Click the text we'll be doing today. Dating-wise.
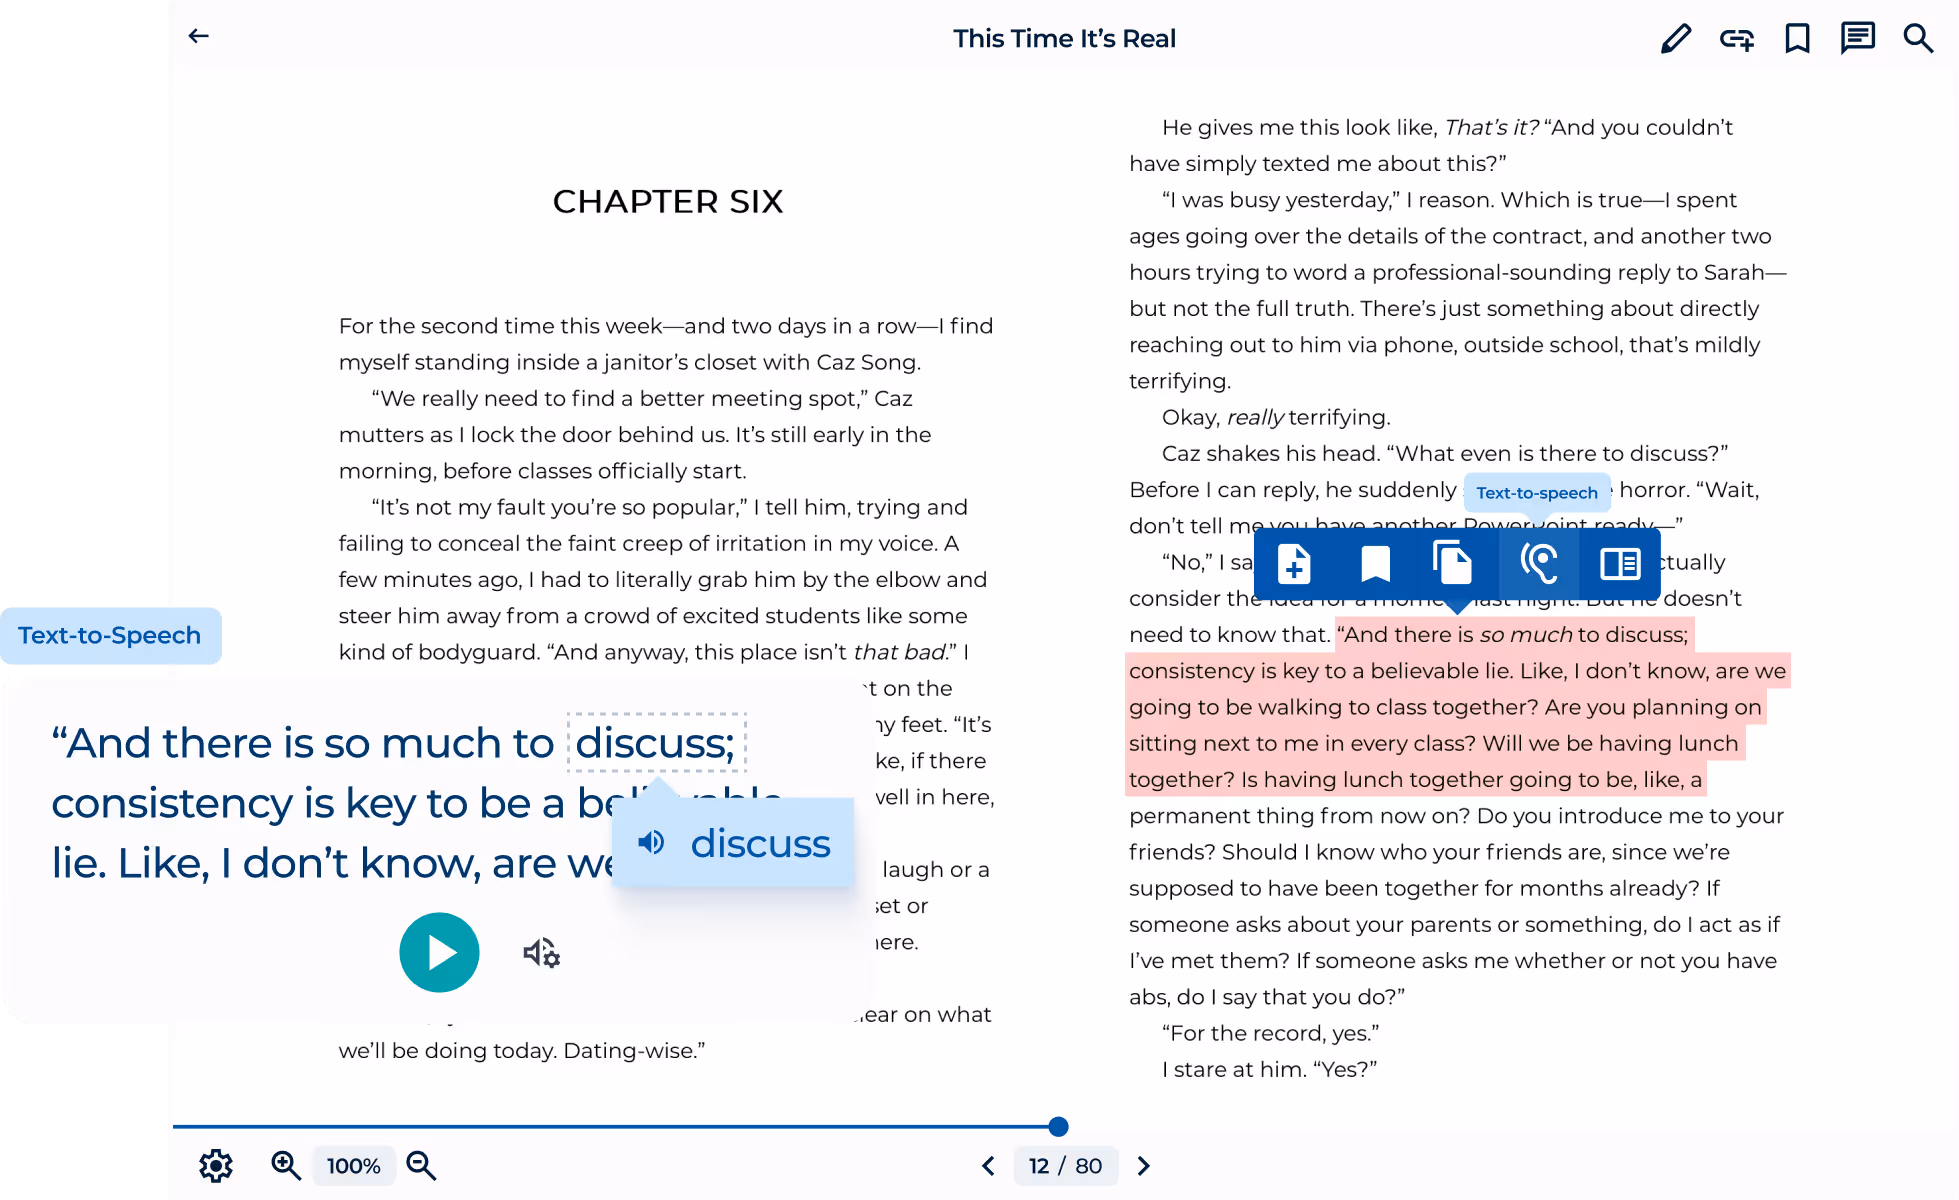The height and width of the screenshot is (1200, 1959). point(522,1051)
